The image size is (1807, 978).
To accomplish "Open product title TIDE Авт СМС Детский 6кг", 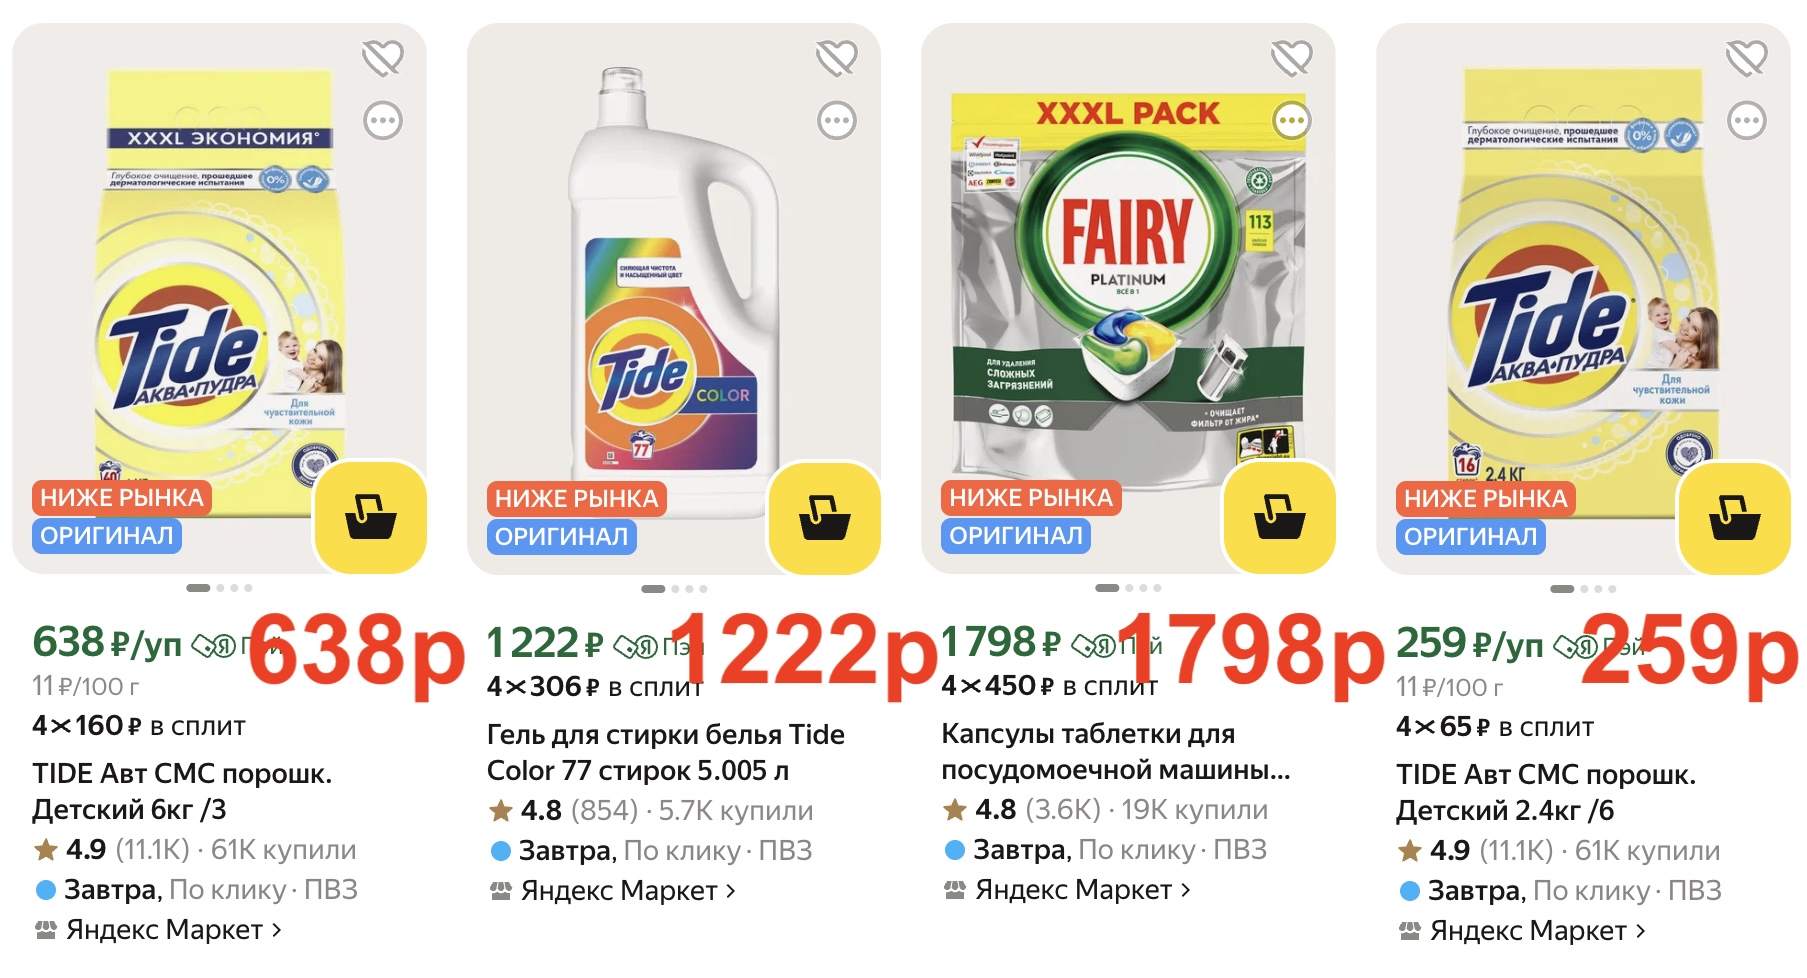I will pyautogui.click(x=182, y=791).
